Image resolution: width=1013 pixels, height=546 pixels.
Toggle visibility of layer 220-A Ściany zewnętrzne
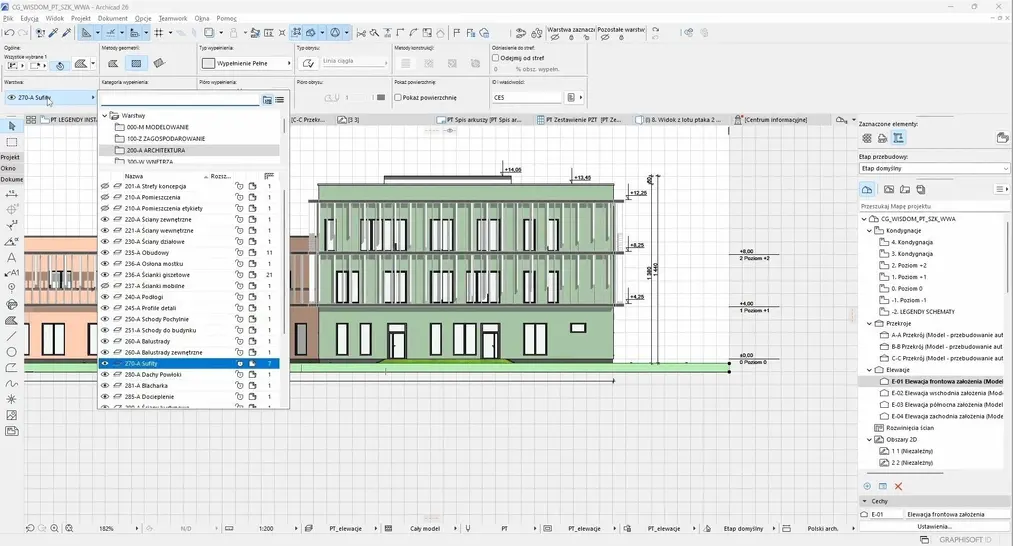(x=105, y=220)
